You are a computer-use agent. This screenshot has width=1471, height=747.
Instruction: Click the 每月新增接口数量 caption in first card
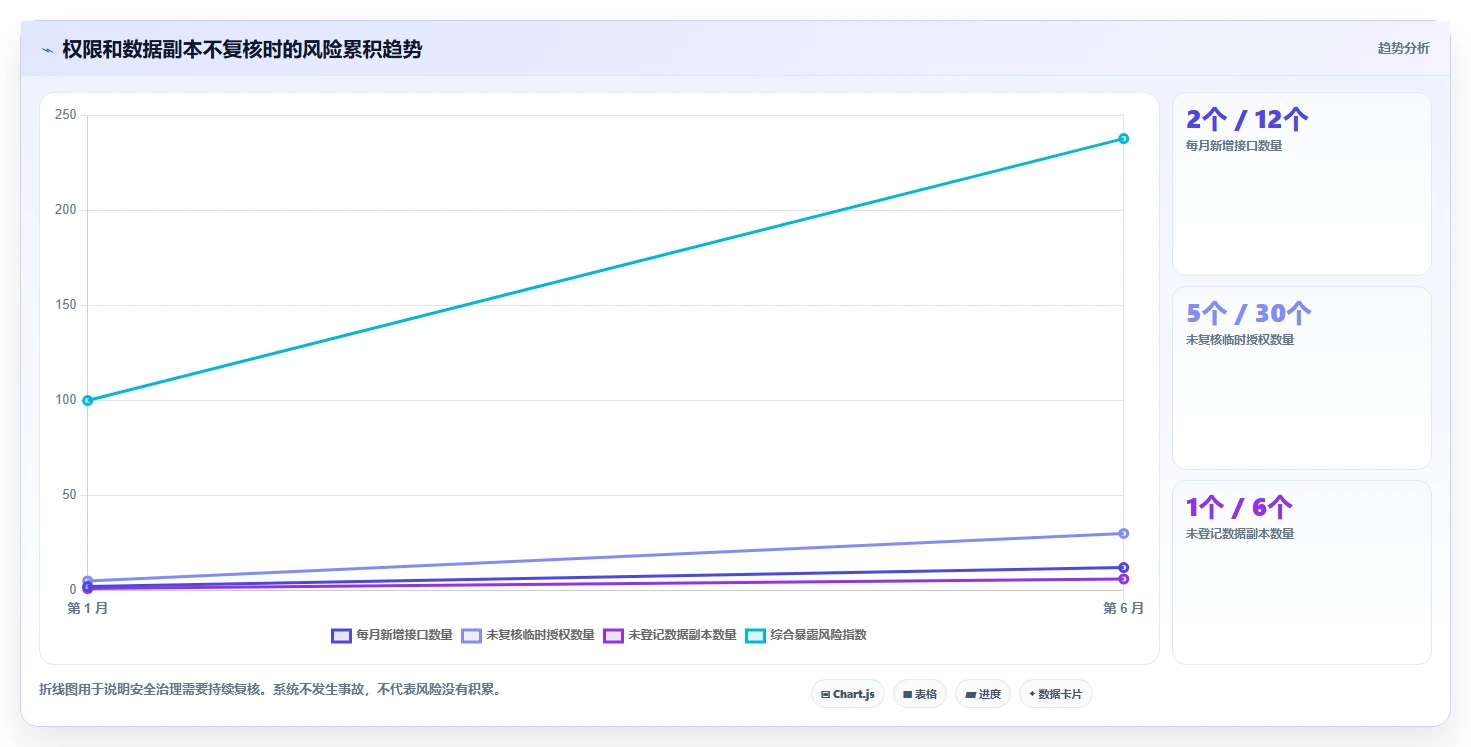1234,146
